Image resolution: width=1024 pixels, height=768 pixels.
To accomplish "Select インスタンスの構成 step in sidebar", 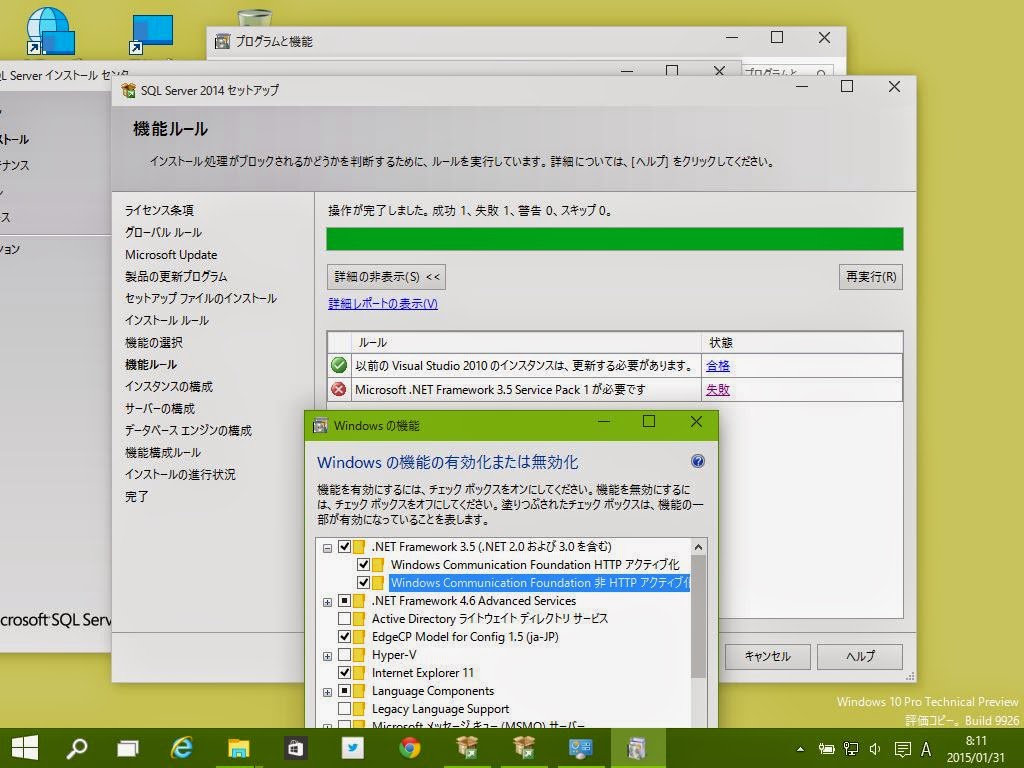I will point(168,387).
